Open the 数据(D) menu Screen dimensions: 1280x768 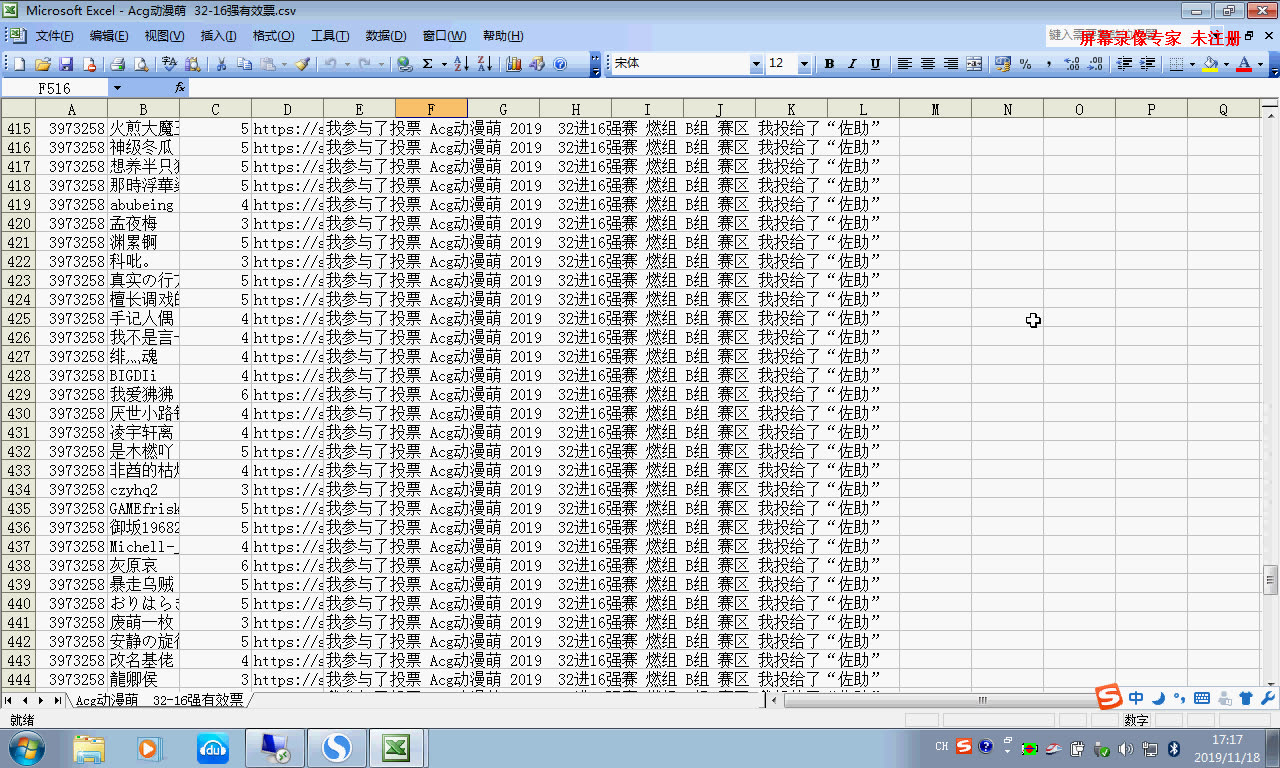click(385, 36)
